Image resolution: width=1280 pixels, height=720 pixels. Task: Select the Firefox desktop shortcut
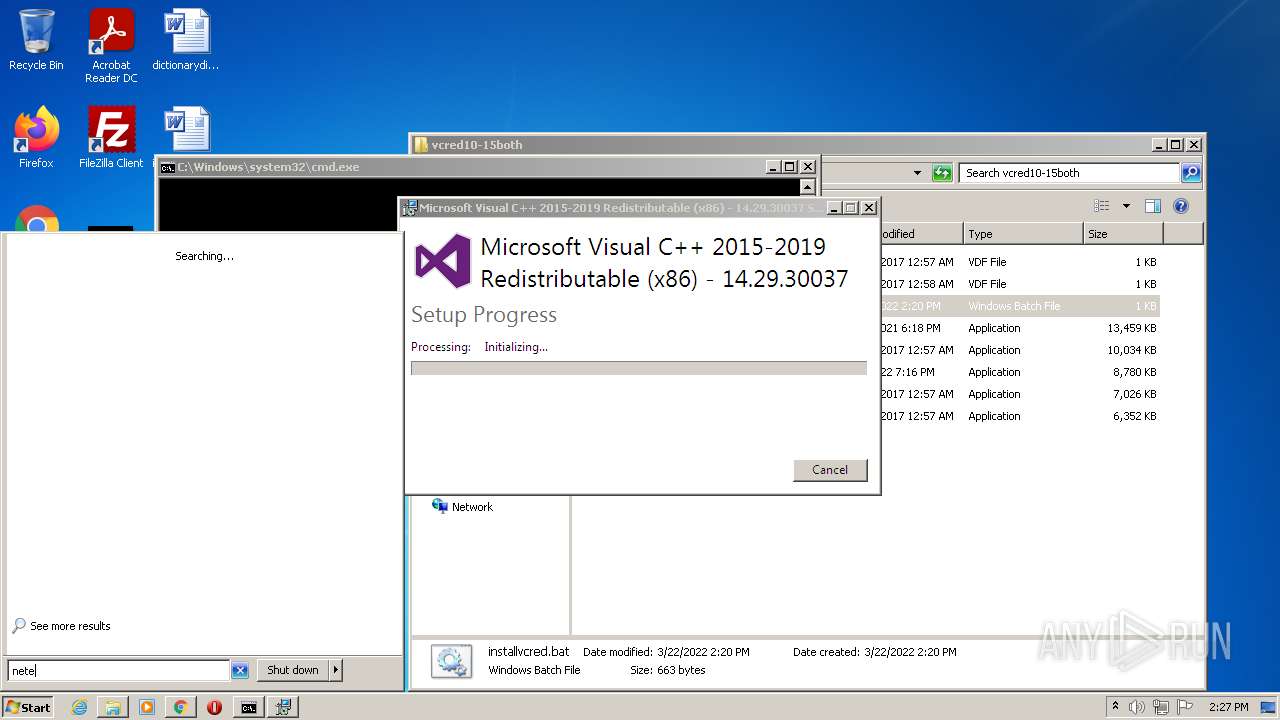36,137
